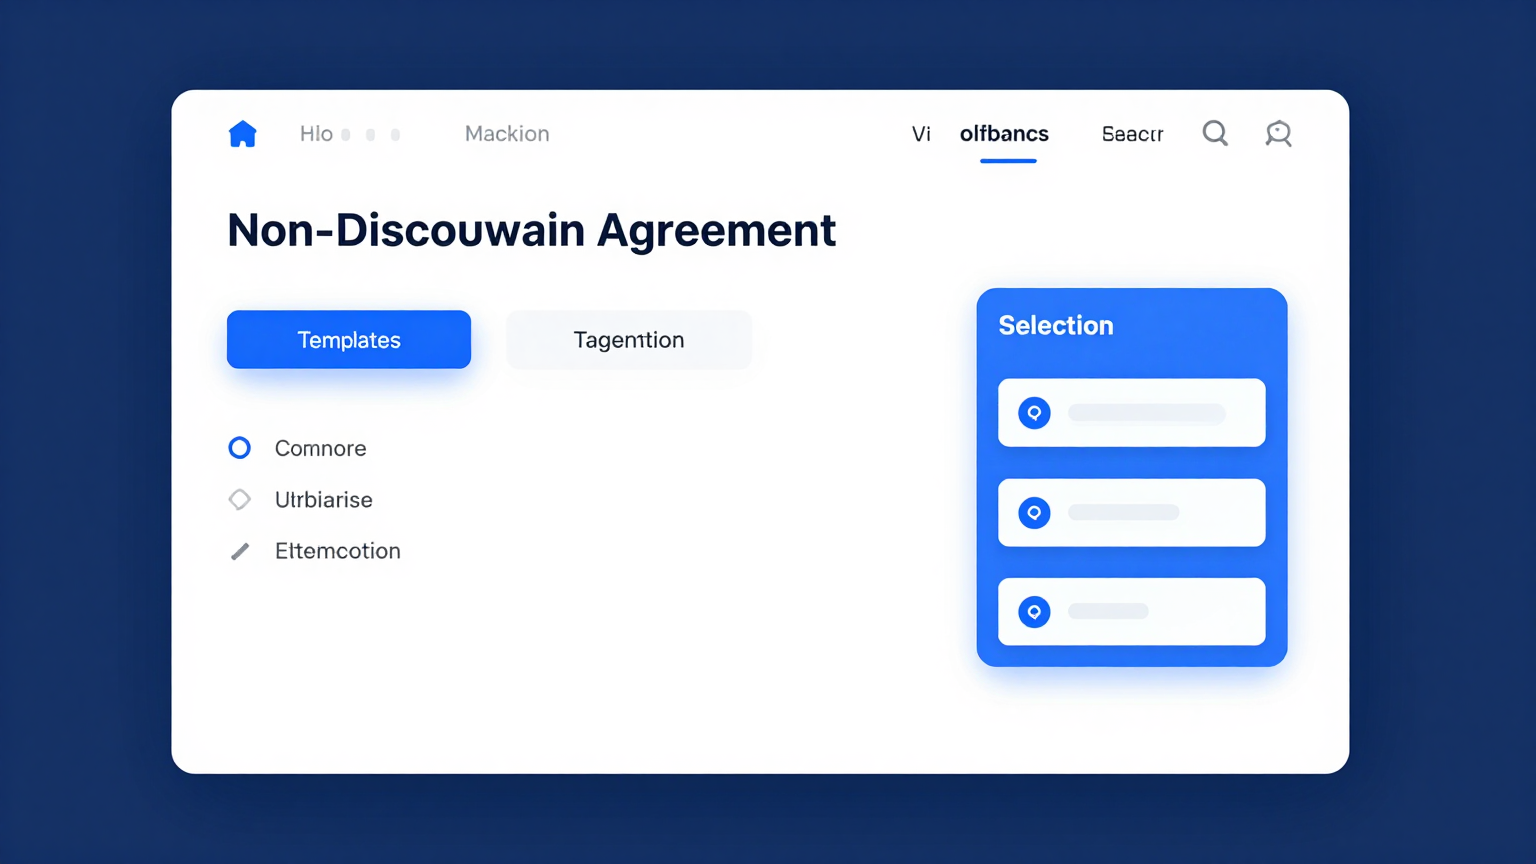Click the Selection panel heading
1536x864 pixels.
click(x=1056, y=326)
